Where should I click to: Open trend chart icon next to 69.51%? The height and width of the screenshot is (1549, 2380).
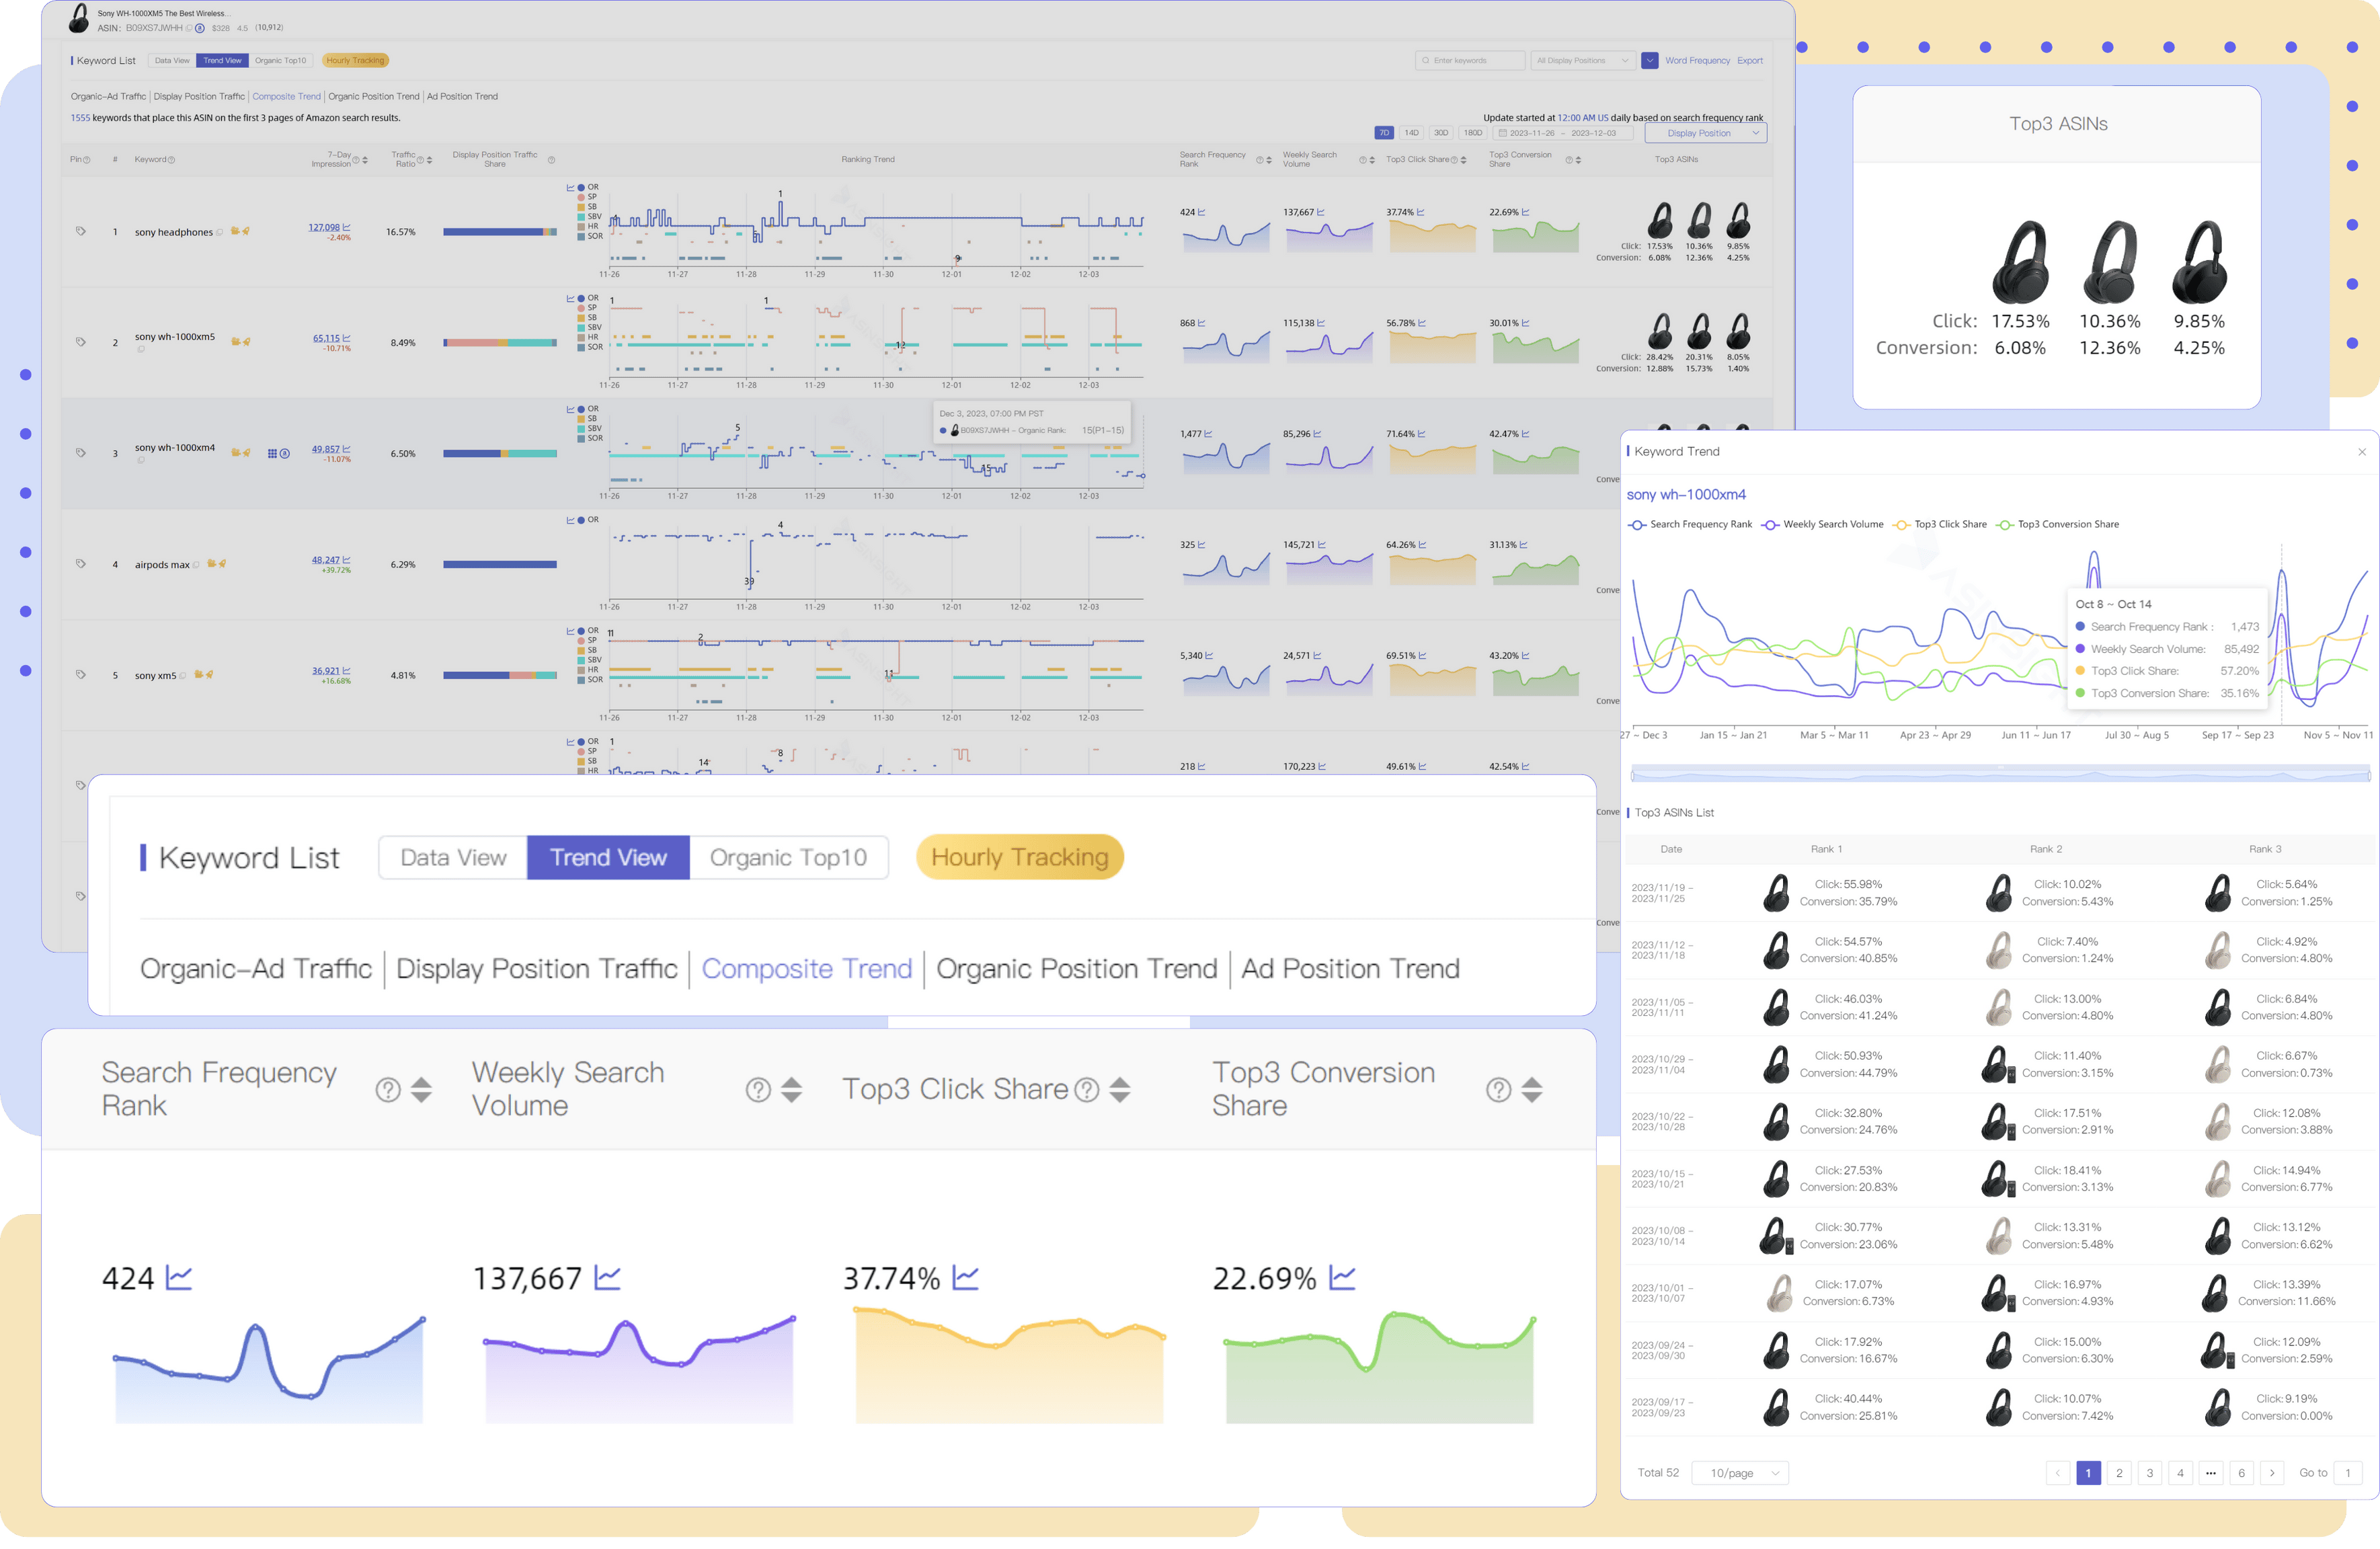(1422, 656)
